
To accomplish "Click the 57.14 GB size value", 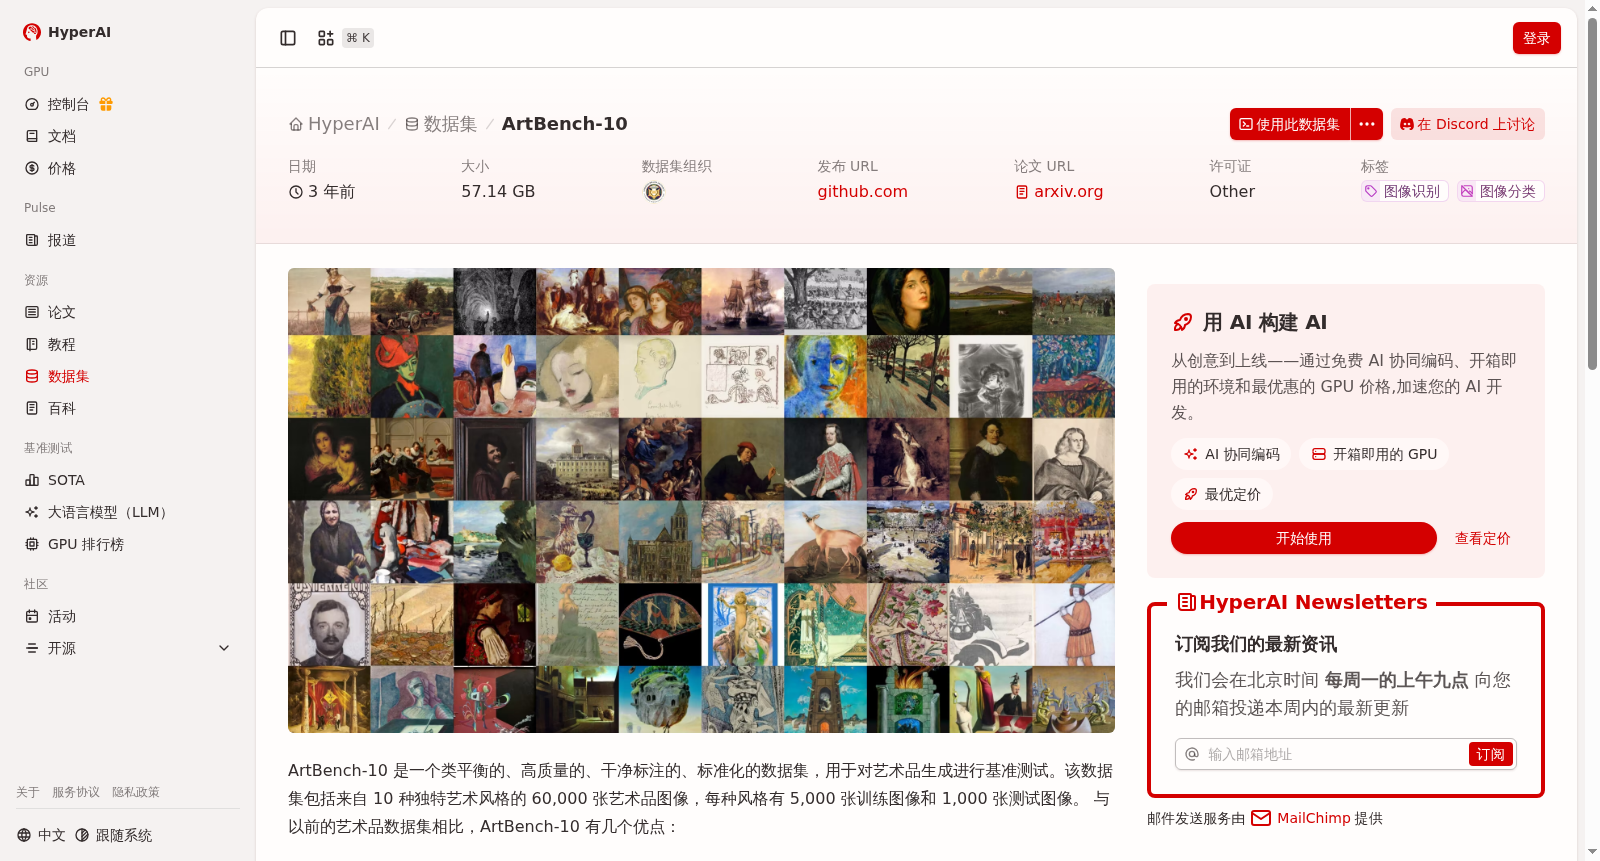I will tap(498, 191).
